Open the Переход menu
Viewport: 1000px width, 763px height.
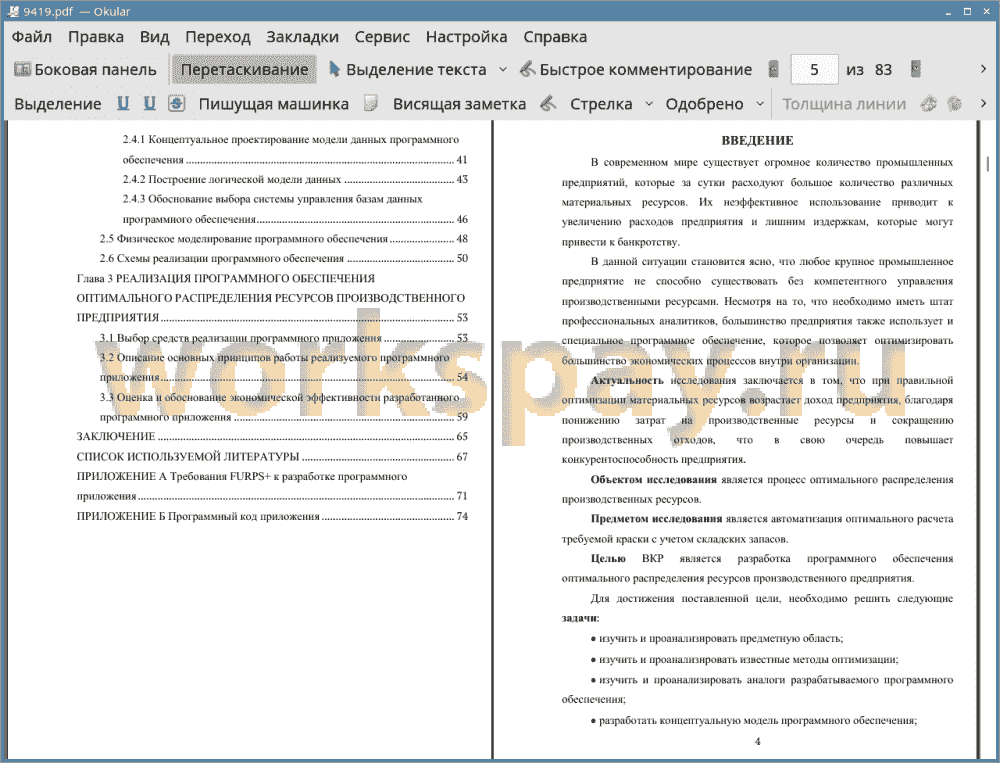(x=217, y=37)
